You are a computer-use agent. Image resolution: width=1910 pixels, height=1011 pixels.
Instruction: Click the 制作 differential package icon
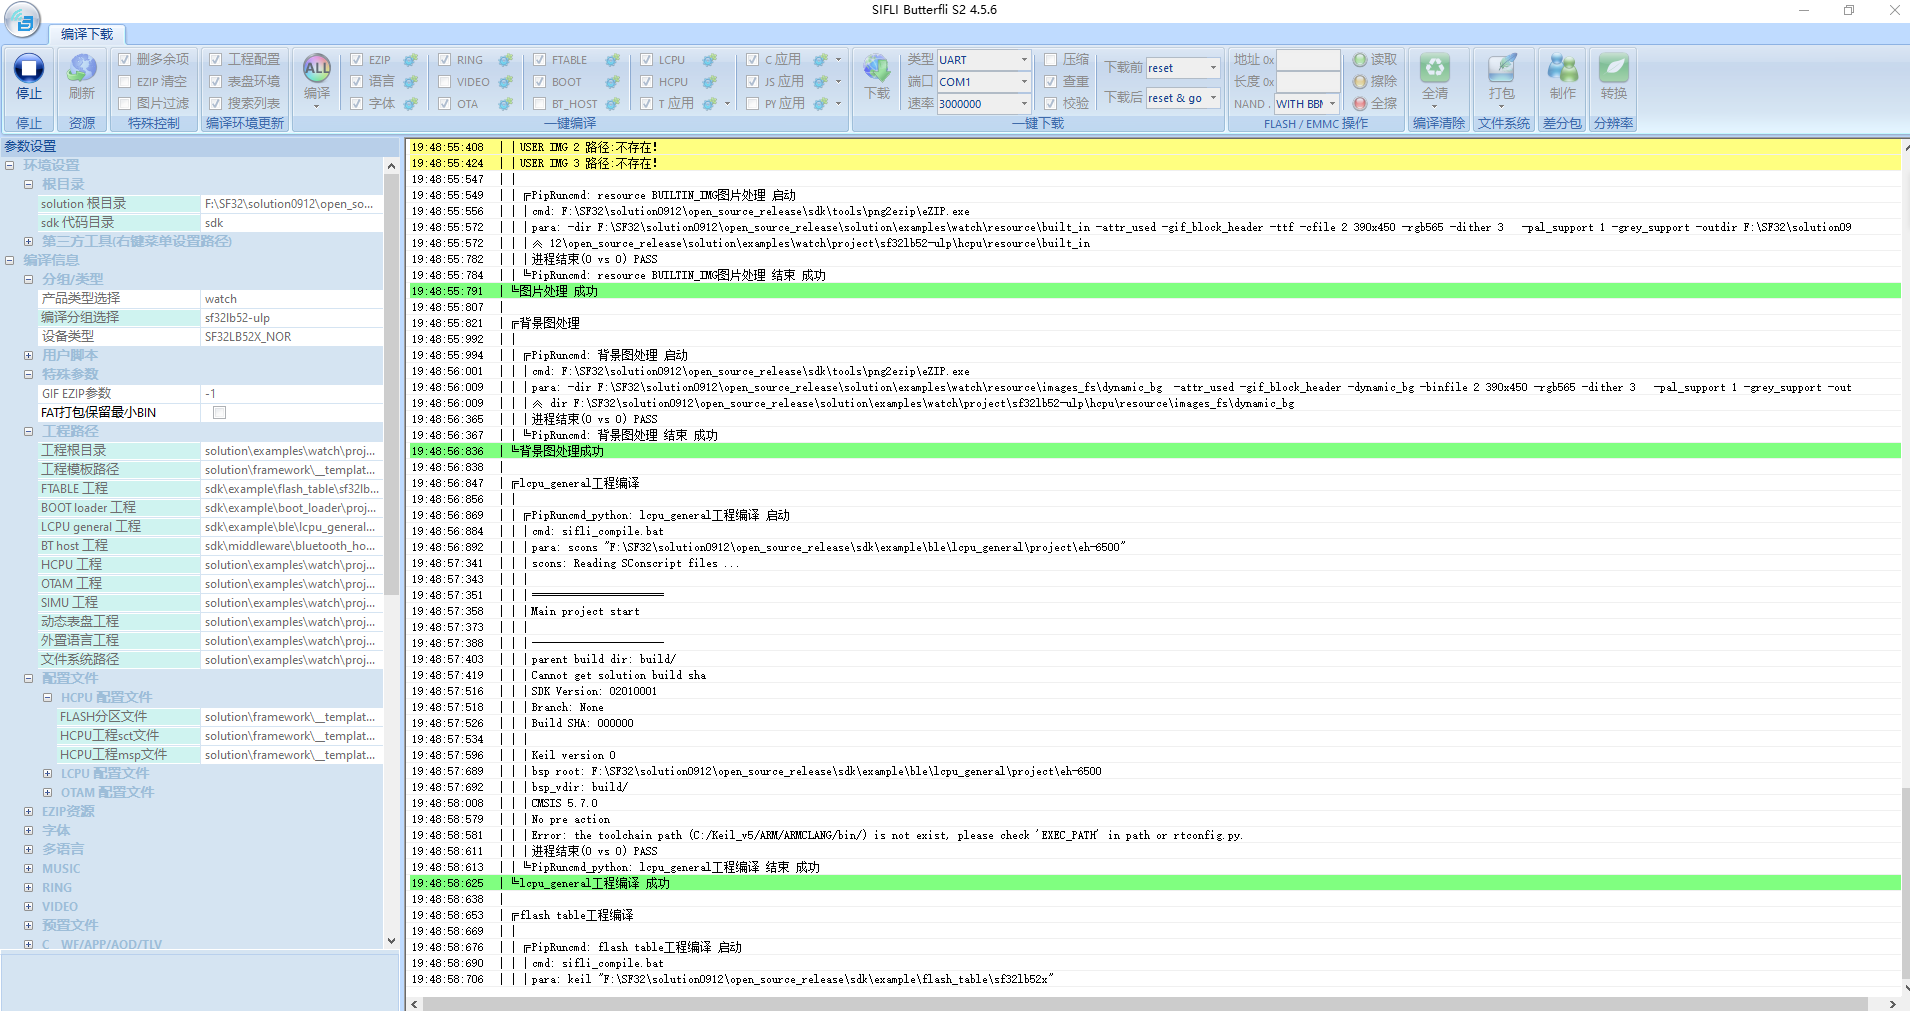tap(1562, 69)
